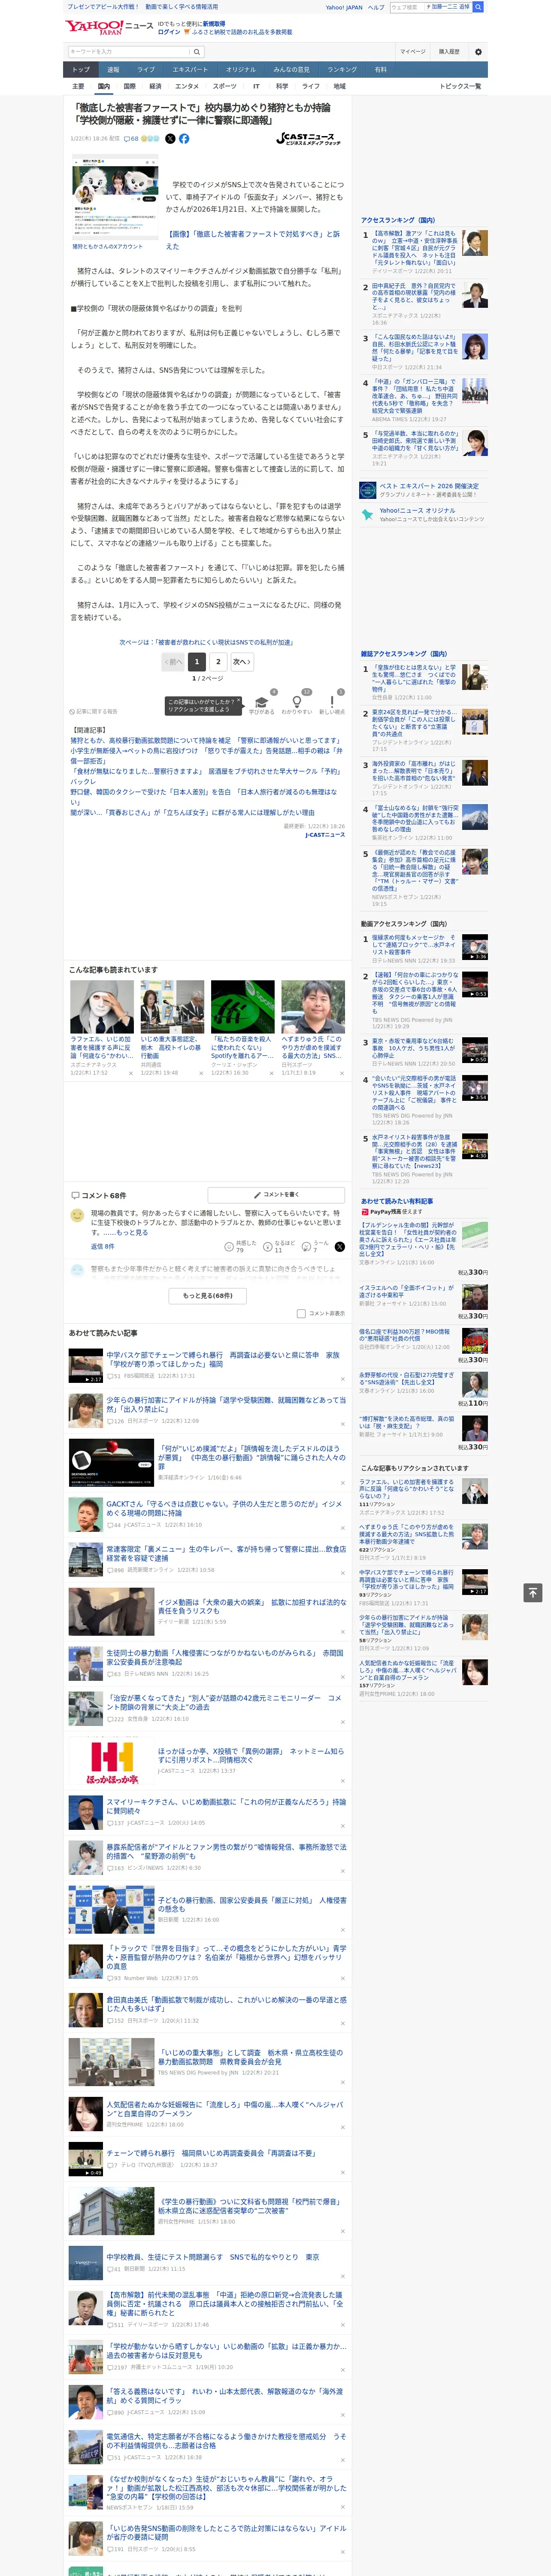Report the article via 記事に関する報告

point(94,712)
